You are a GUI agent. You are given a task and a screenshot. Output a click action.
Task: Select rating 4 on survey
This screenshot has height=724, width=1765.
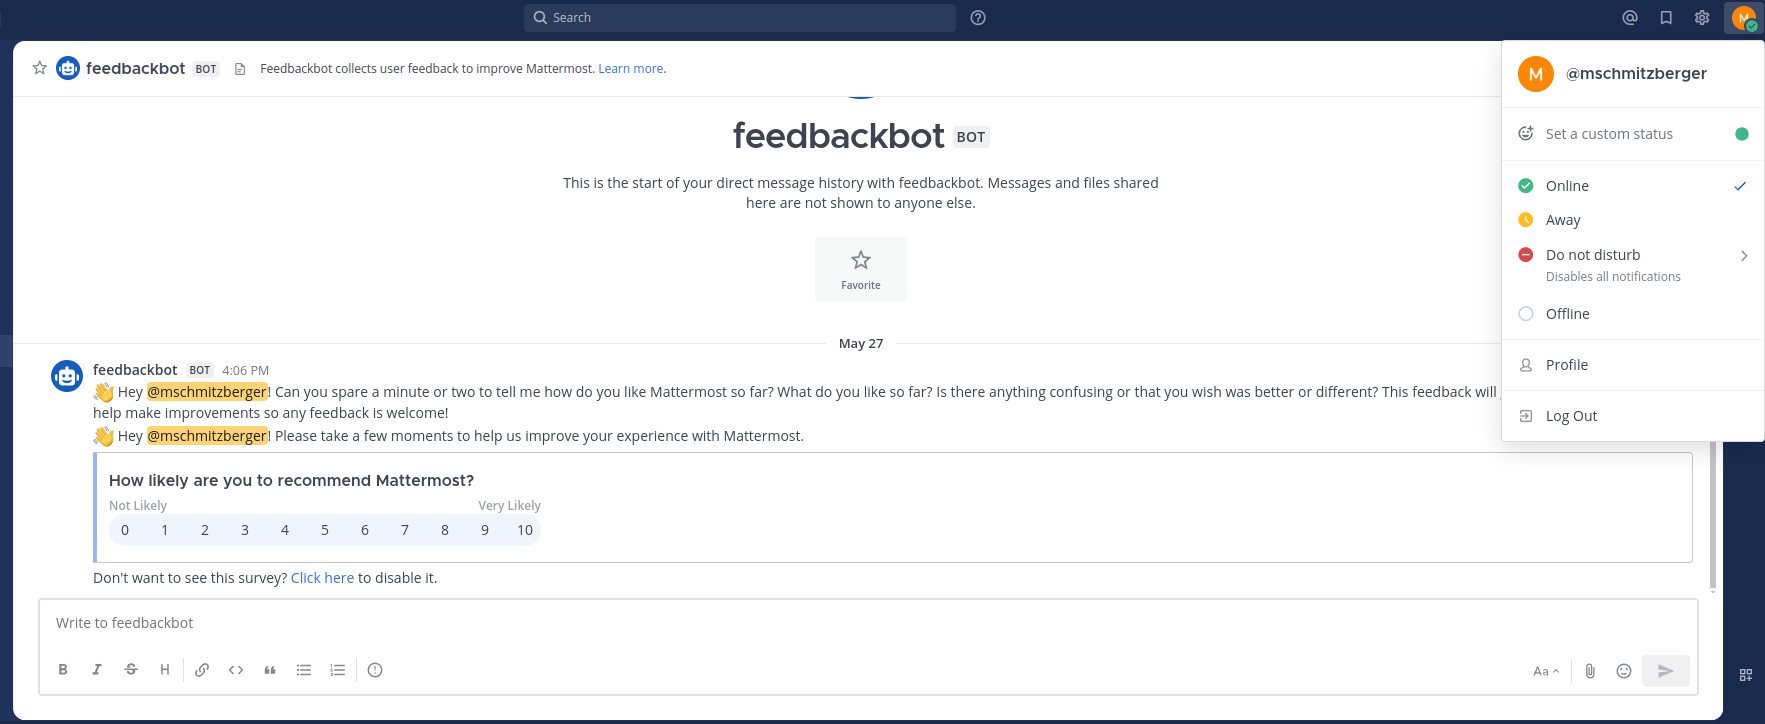click(x=285, y=530)
